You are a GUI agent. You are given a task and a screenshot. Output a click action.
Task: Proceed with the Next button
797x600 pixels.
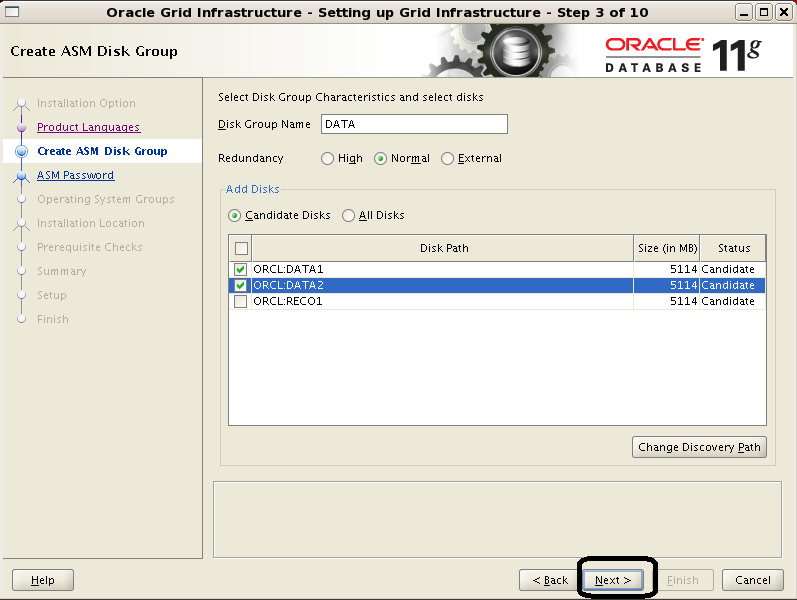tap(613, 580)
